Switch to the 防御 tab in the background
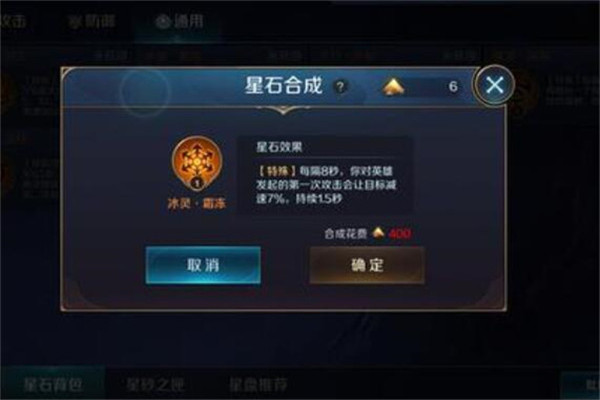Viewport: 600px width, 400px height. pos(92,21)
